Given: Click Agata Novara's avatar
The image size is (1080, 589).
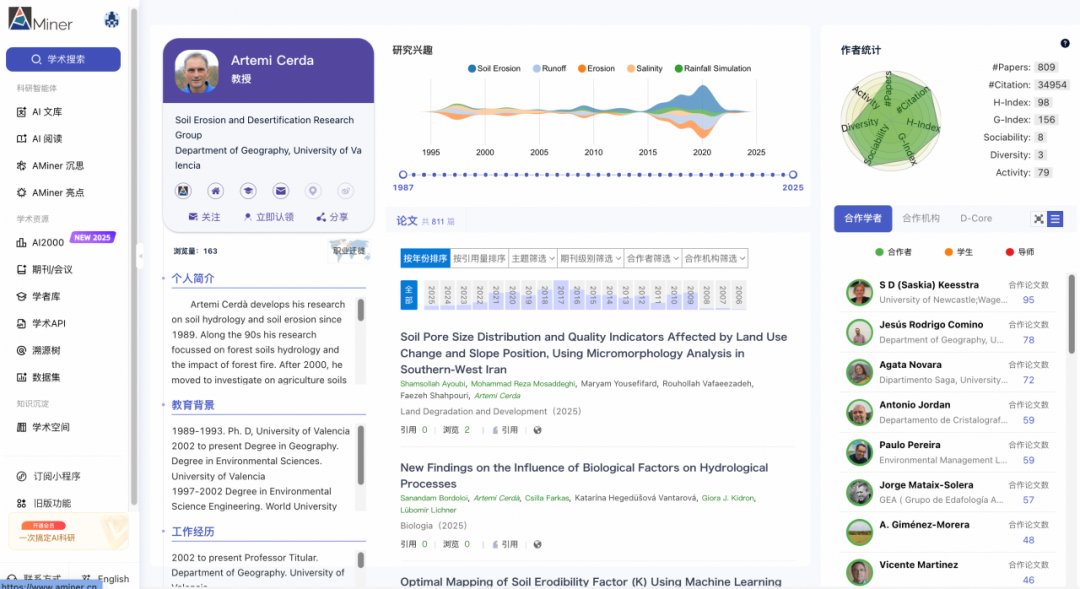Looking at the screenshot, I should [x=859, y=373].
